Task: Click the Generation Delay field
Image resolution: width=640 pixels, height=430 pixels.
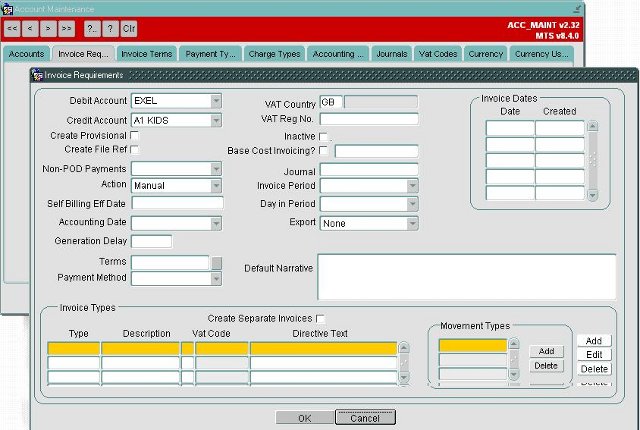Action: [151, 242]
